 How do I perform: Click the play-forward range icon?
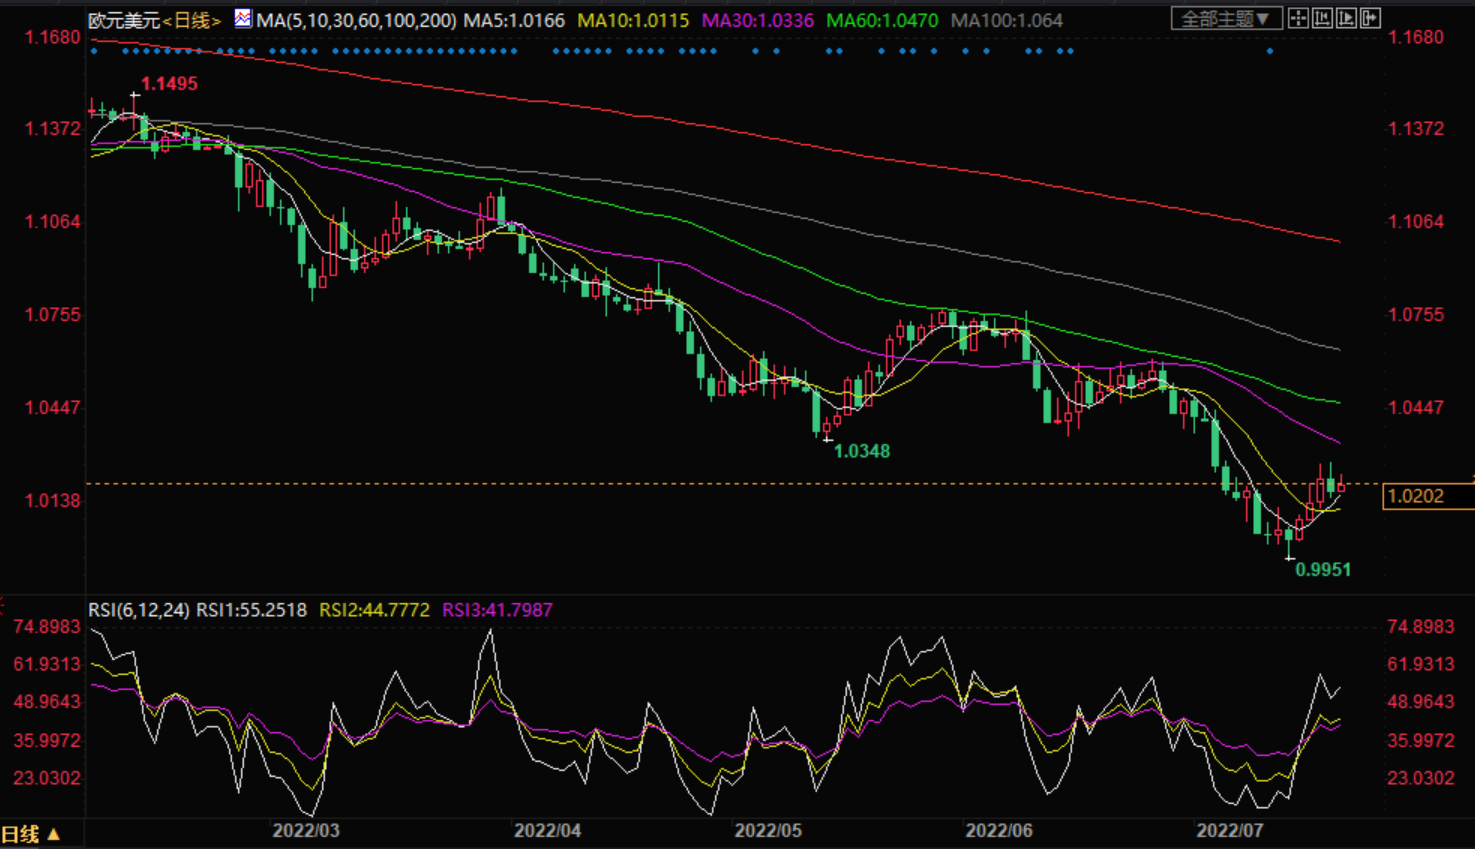1346,18
